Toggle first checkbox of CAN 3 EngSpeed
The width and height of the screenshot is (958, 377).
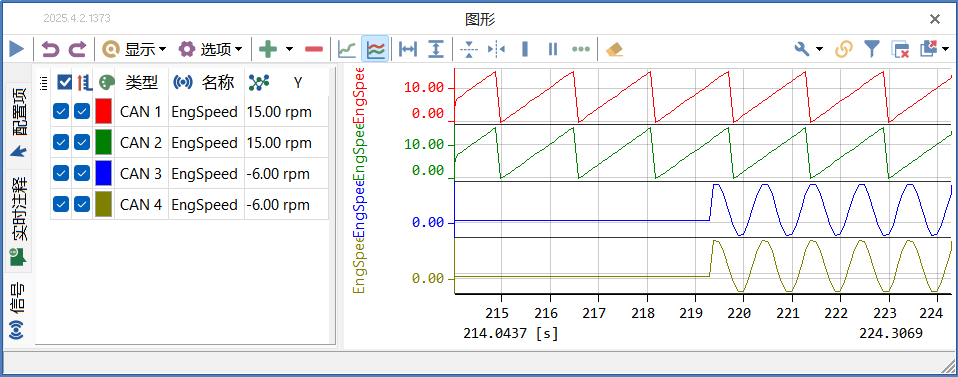point(60,174)
